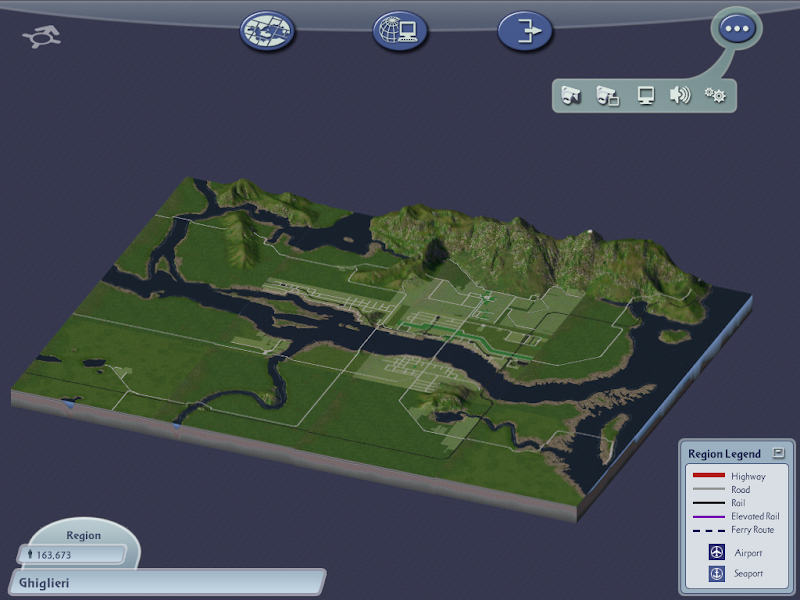Screen dimensions: 800x600
Task: Click the Airport legend icon
Action: click(x=717, y=552)
